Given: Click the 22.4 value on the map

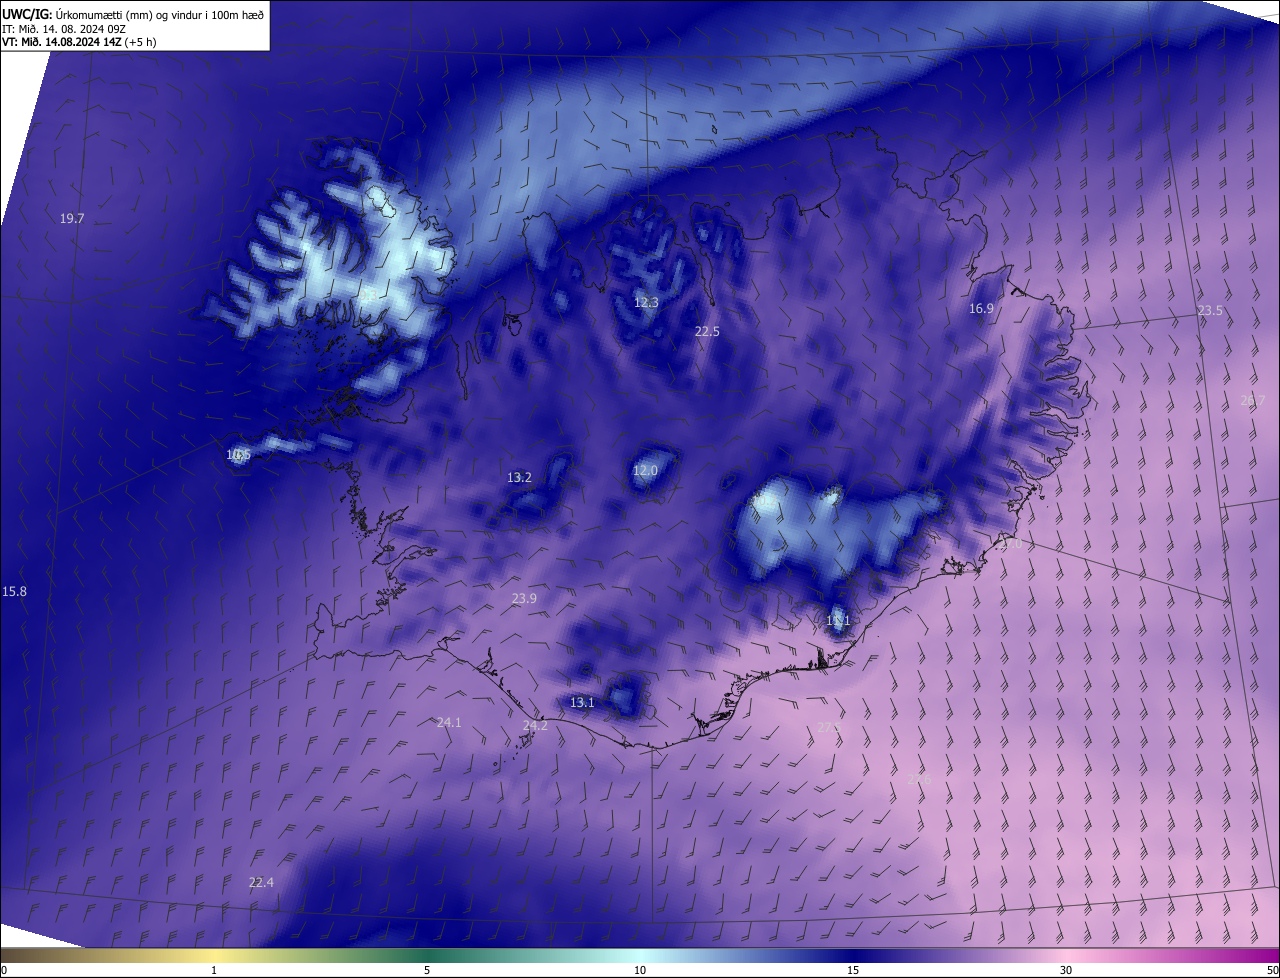Looking at the screenshot, I should tap(261, 882).
